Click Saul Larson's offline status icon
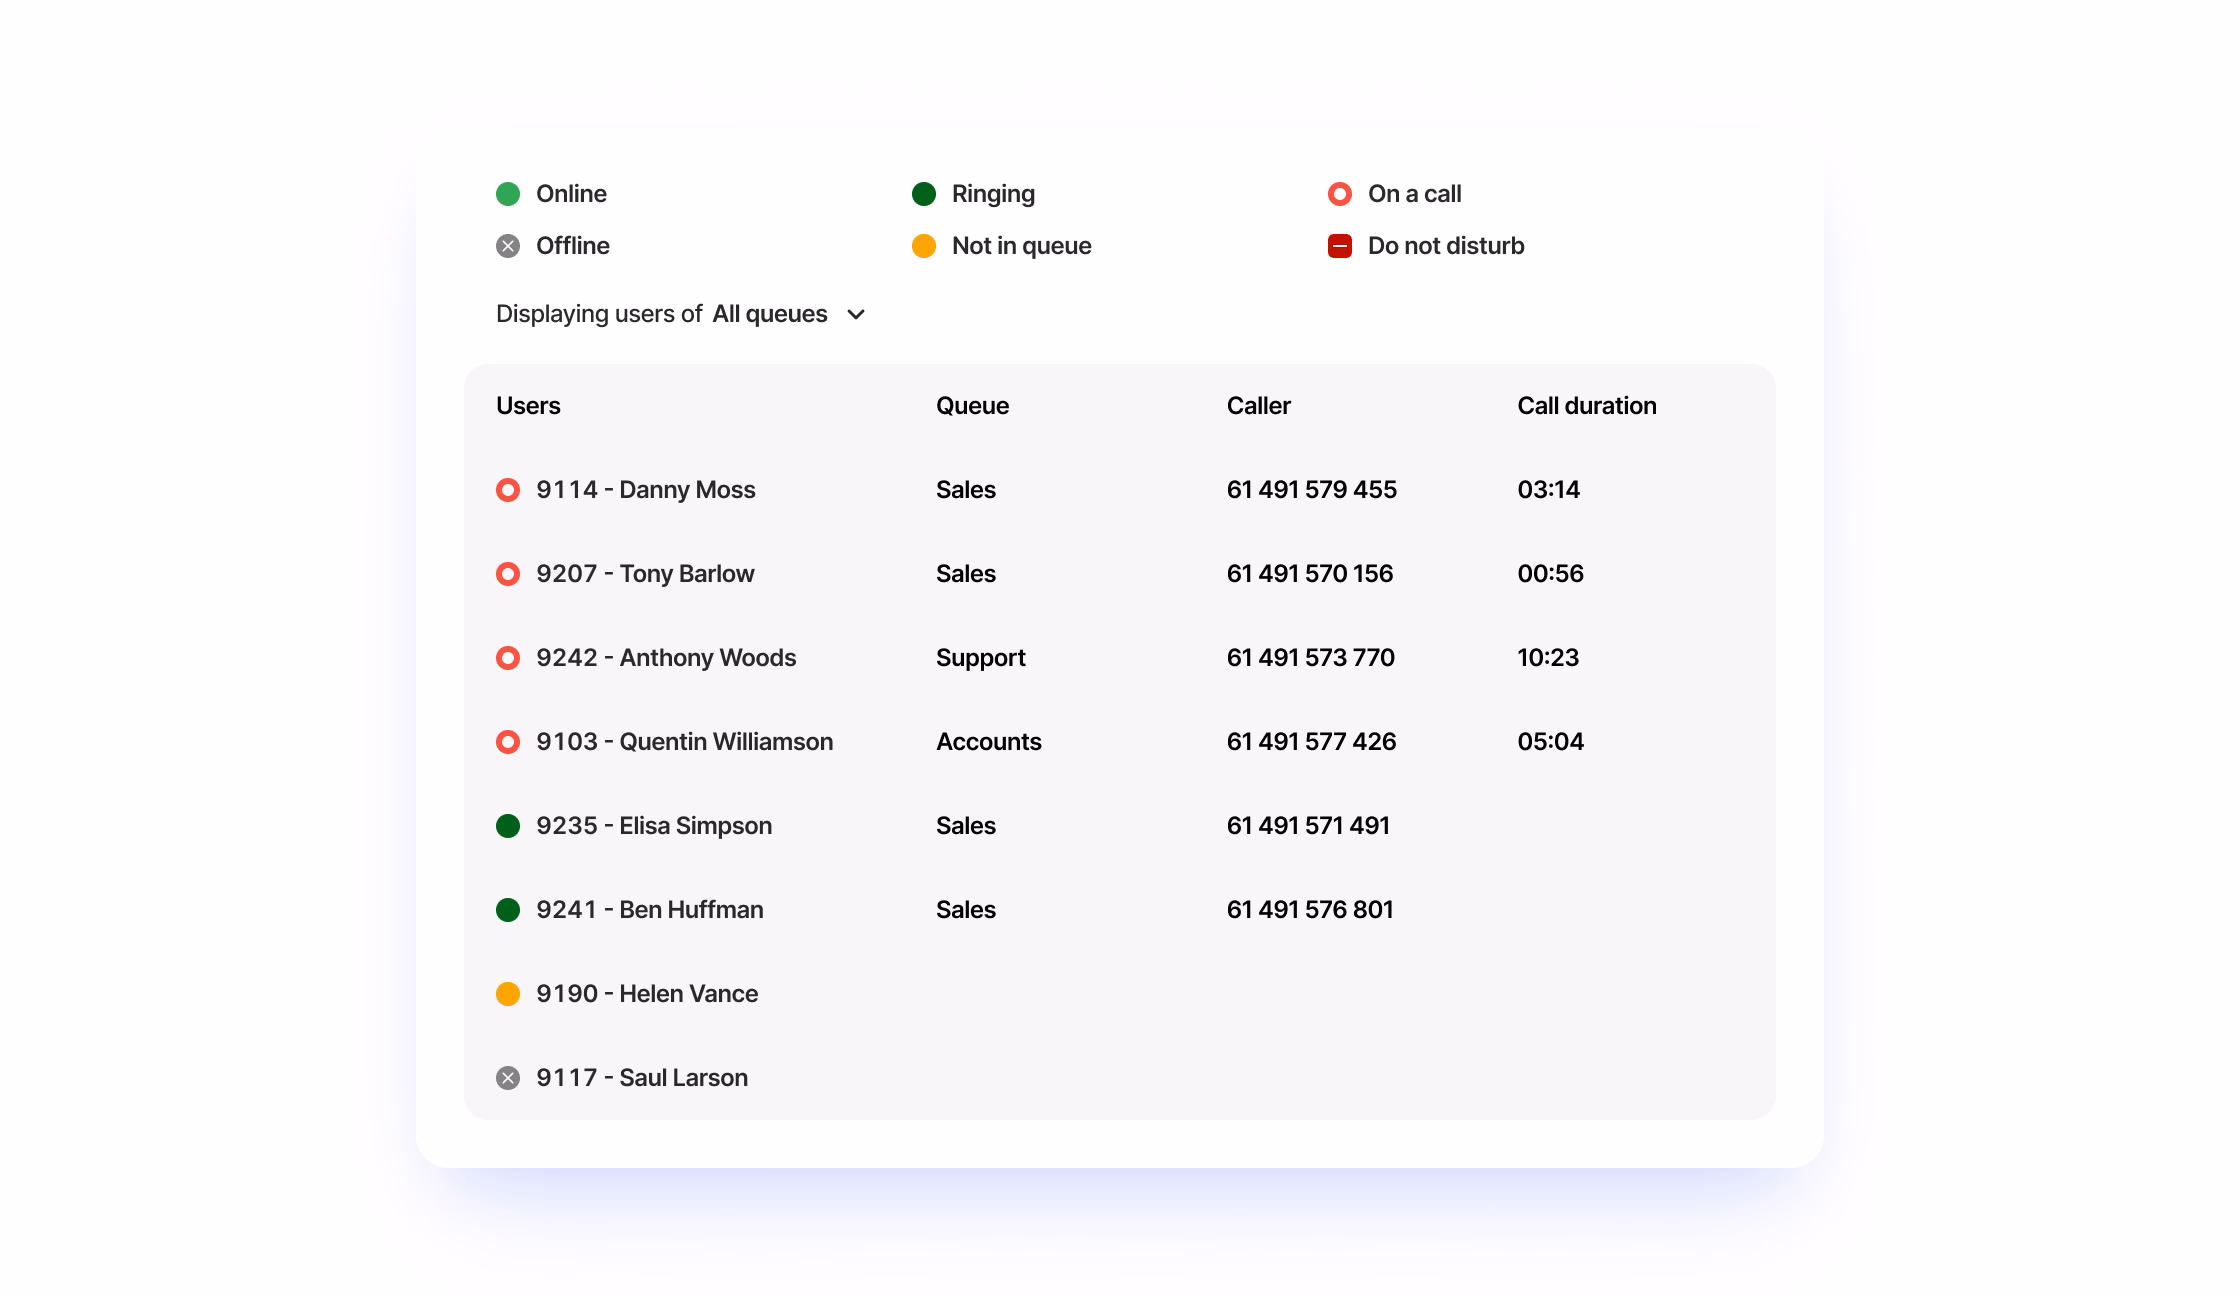This screenshot has height=1296, width=2240. [x=508, y=1078]
